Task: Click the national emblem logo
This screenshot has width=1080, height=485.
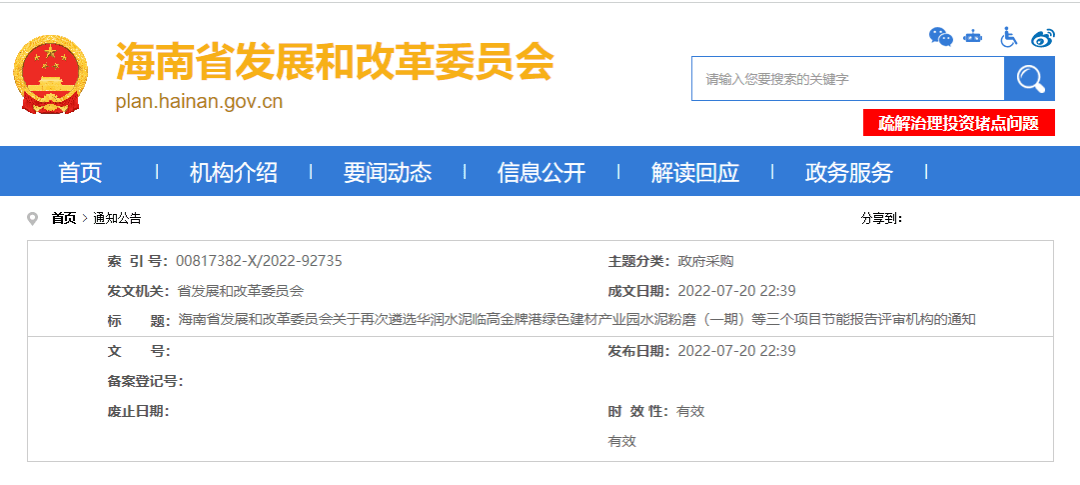Action: coord(50,75)
